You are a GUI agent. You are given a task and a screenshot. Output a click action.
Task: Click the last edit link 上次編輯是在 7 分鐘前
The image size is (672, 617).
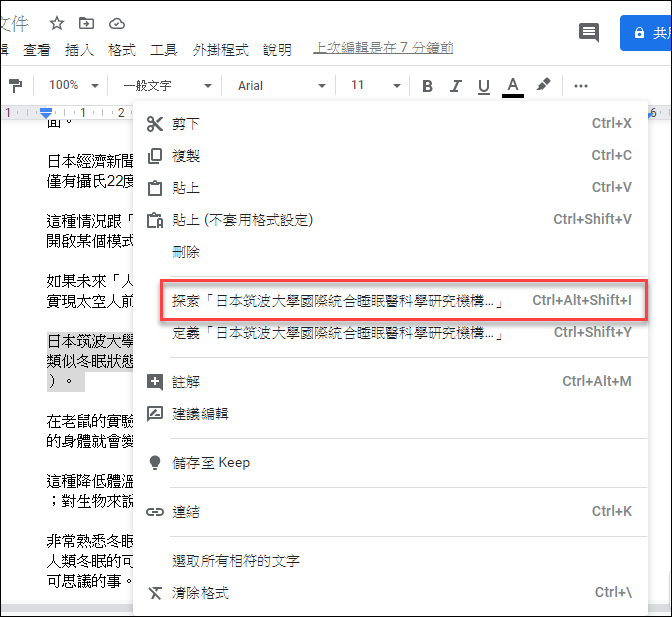click(x=383, y=48)
